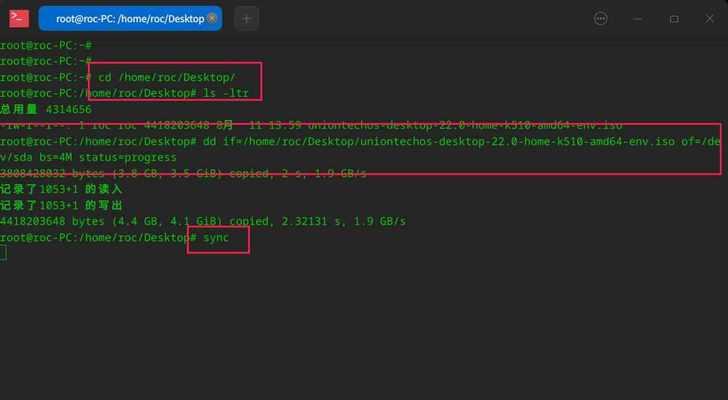Click the 'cd /home/roc/Desktop/' command text

point(167,77)
